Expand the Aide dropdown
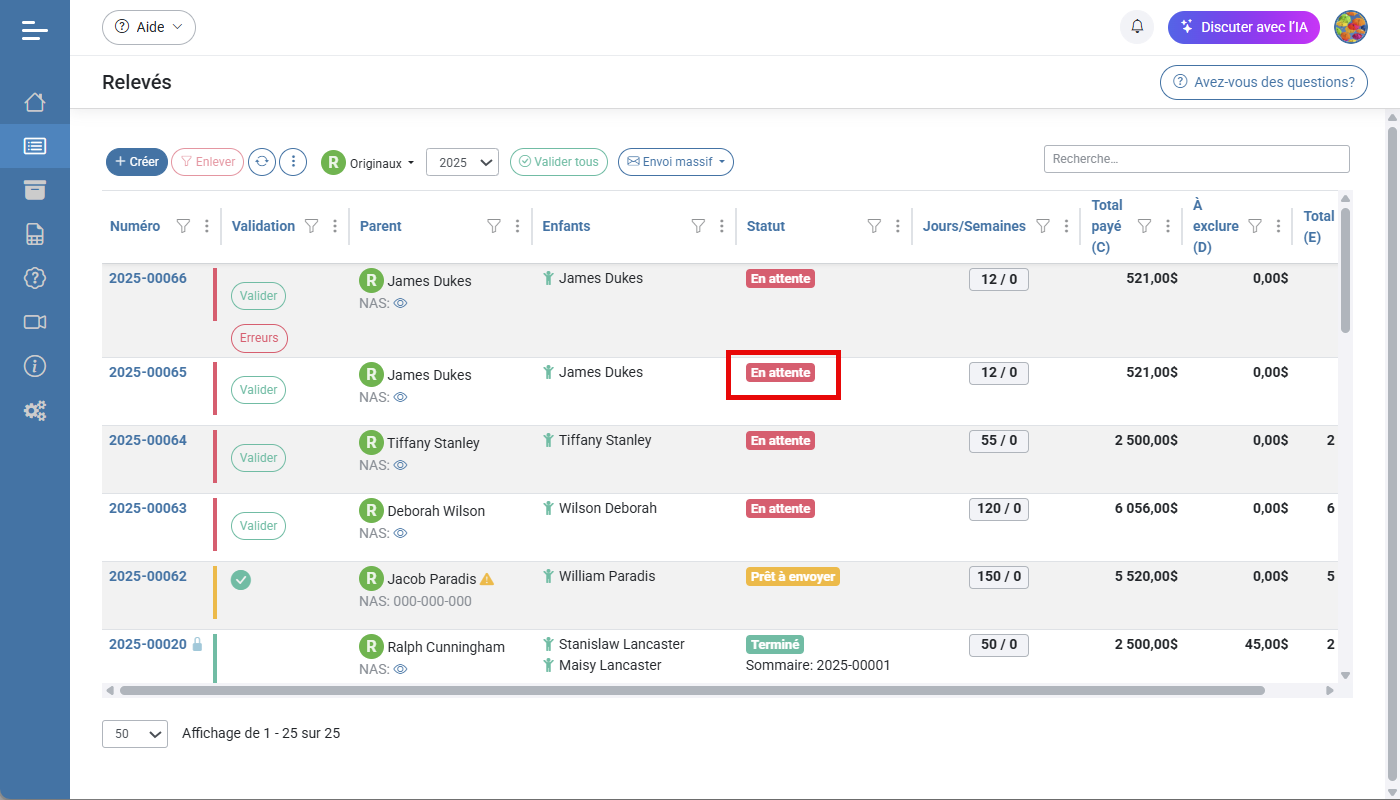 [149, 27]
